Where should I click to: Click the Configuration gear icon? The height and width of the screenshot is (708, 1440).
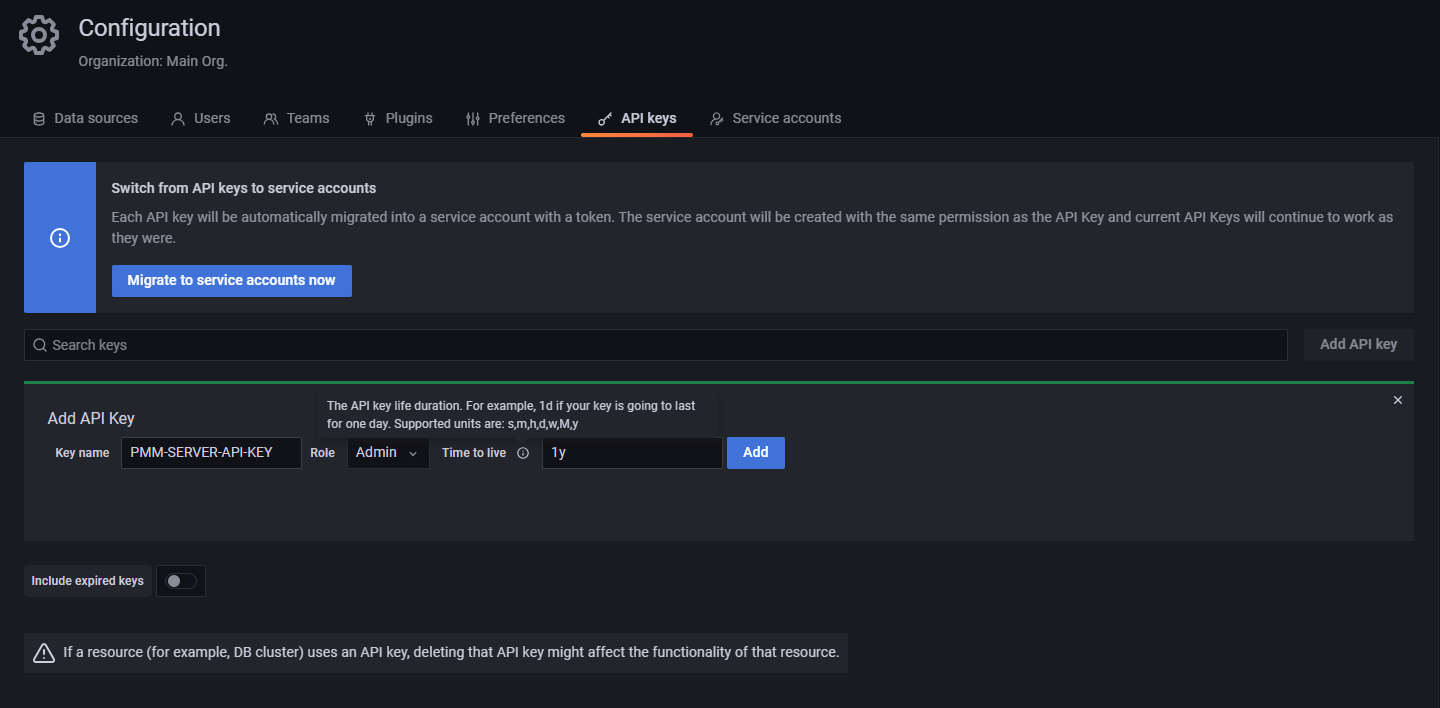click(38, 34)
